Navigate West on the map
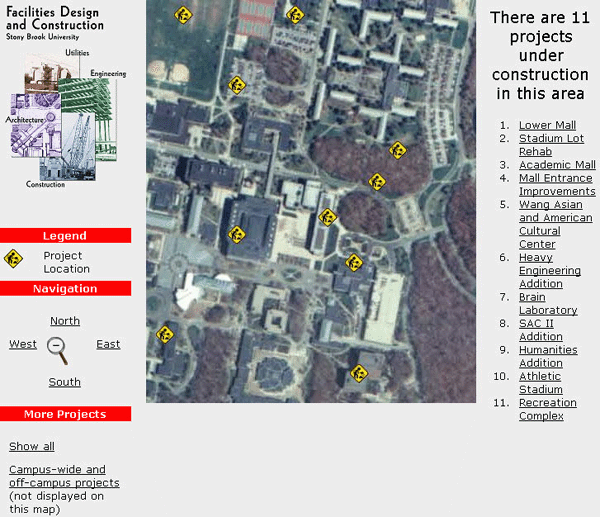This screenshot has width=600, height=517. coord(23,344)
